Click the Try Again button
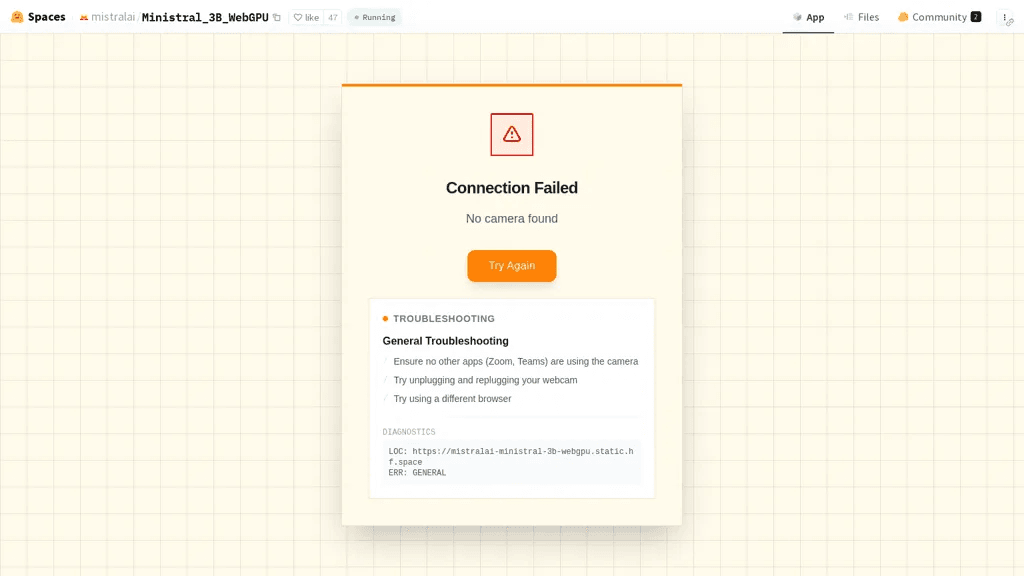 coord(512,266)
